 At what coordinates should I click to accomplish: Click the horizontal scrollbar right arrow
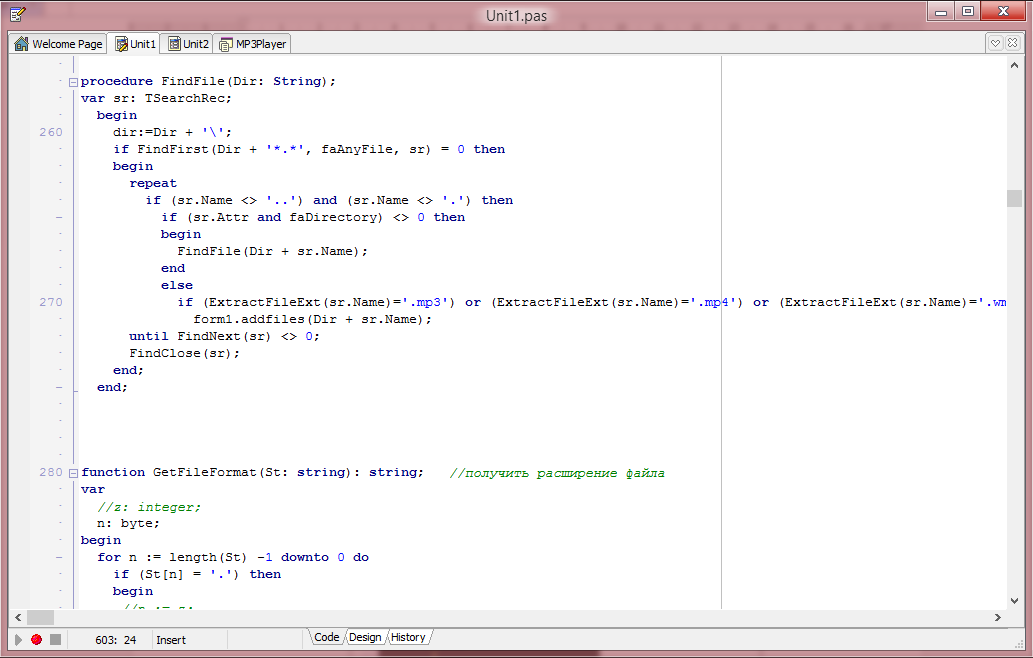click(x=997, y=617)
